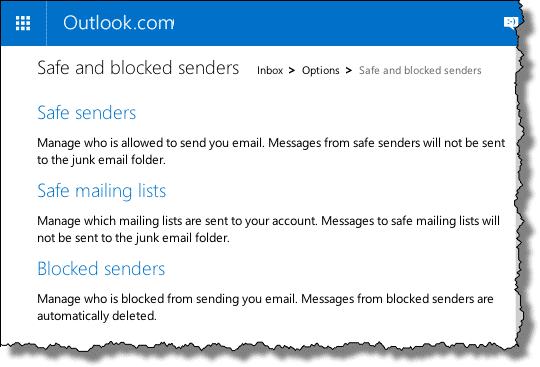The width and height of the screenshot is (540, 367).
Task: Click 'not be sent to the junk email folder.'
Action: coord(133,238)
